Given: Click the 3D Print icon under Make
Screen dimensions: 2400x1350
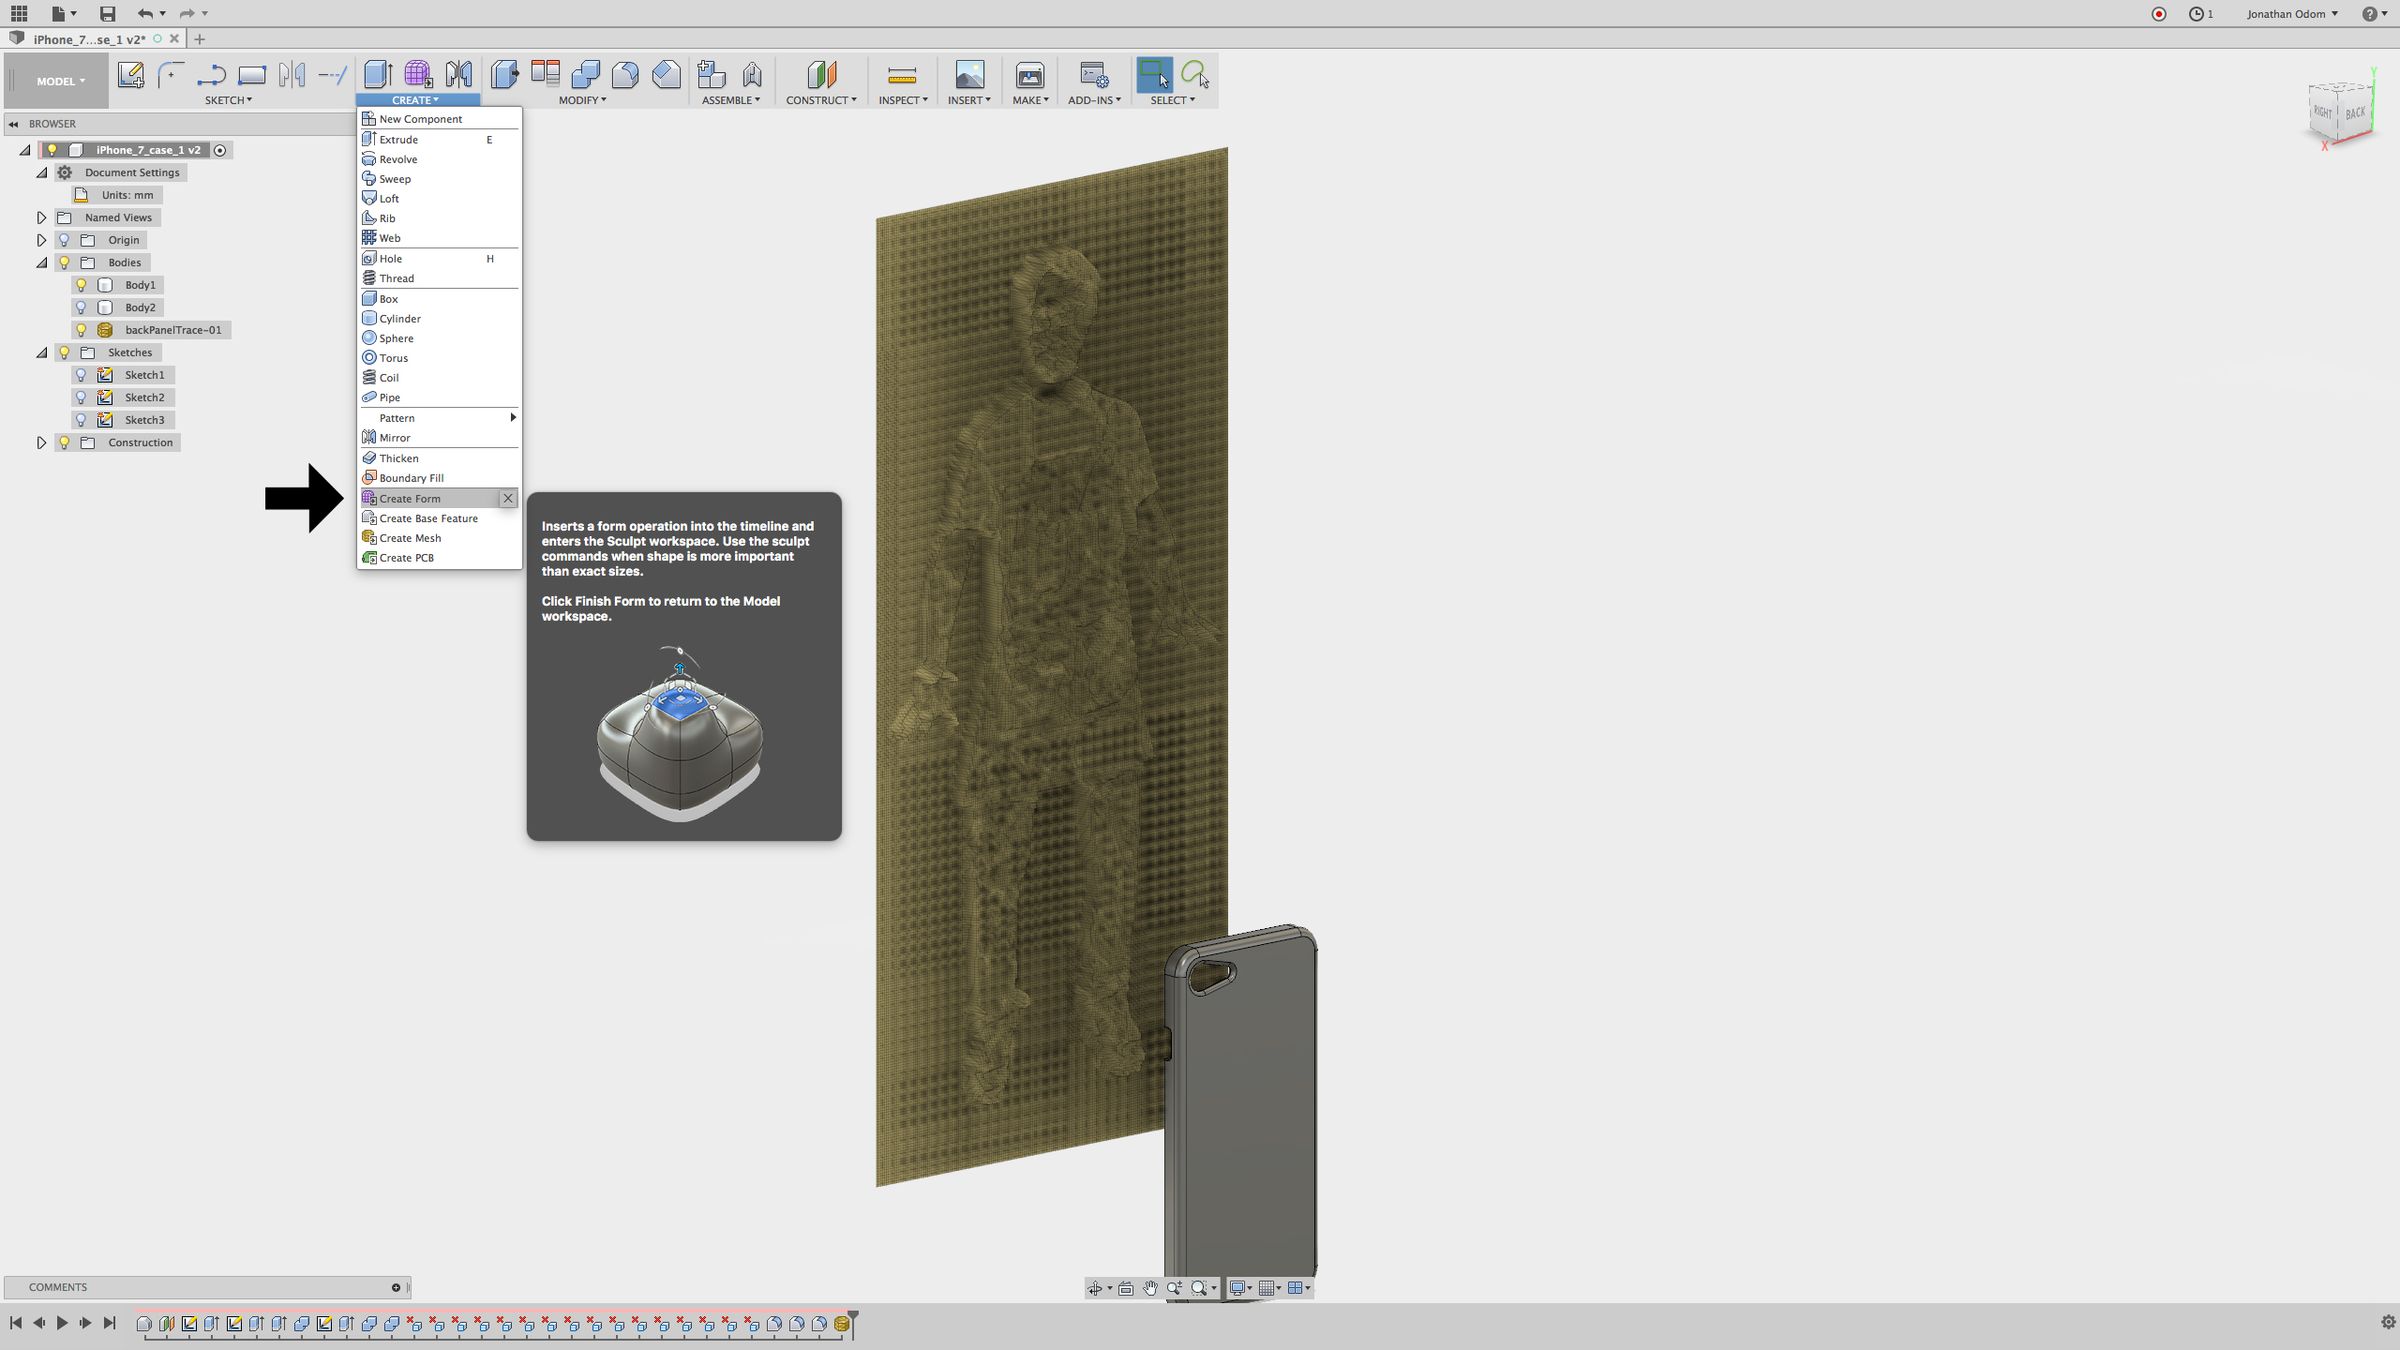Looking at the screenshot, I should point(1029,75).
